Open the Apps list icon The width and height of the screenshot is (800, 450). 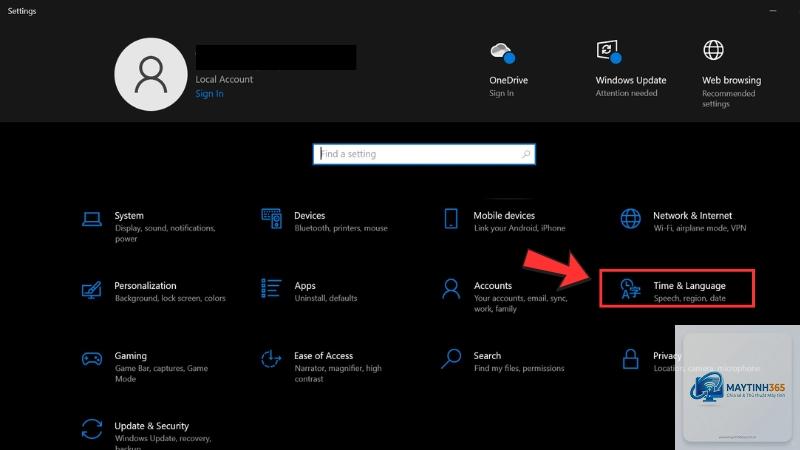tap(271, 288)
